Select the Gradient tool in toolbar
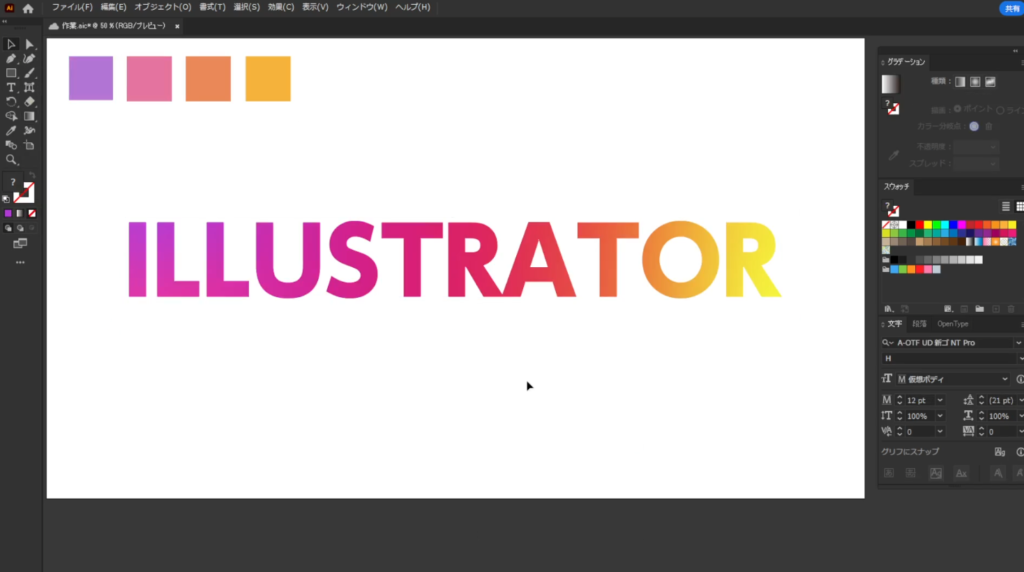 [29, 116]
